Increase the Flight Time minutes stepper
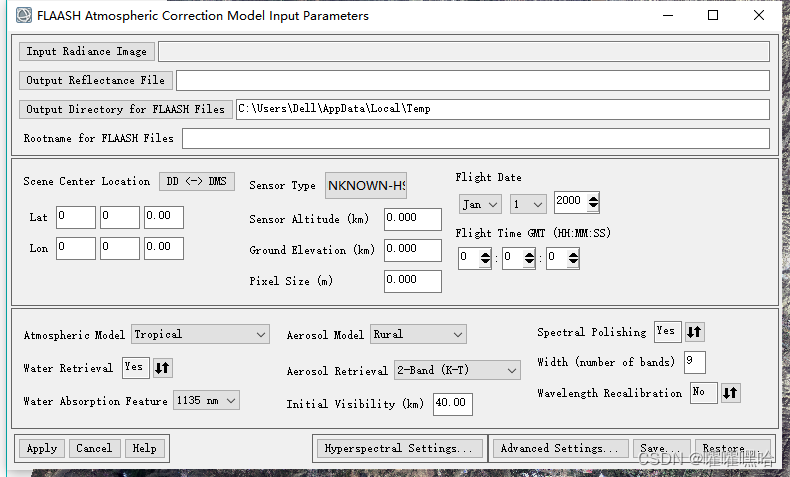This screenshot has height=477, width=790. tap(529, 255)
